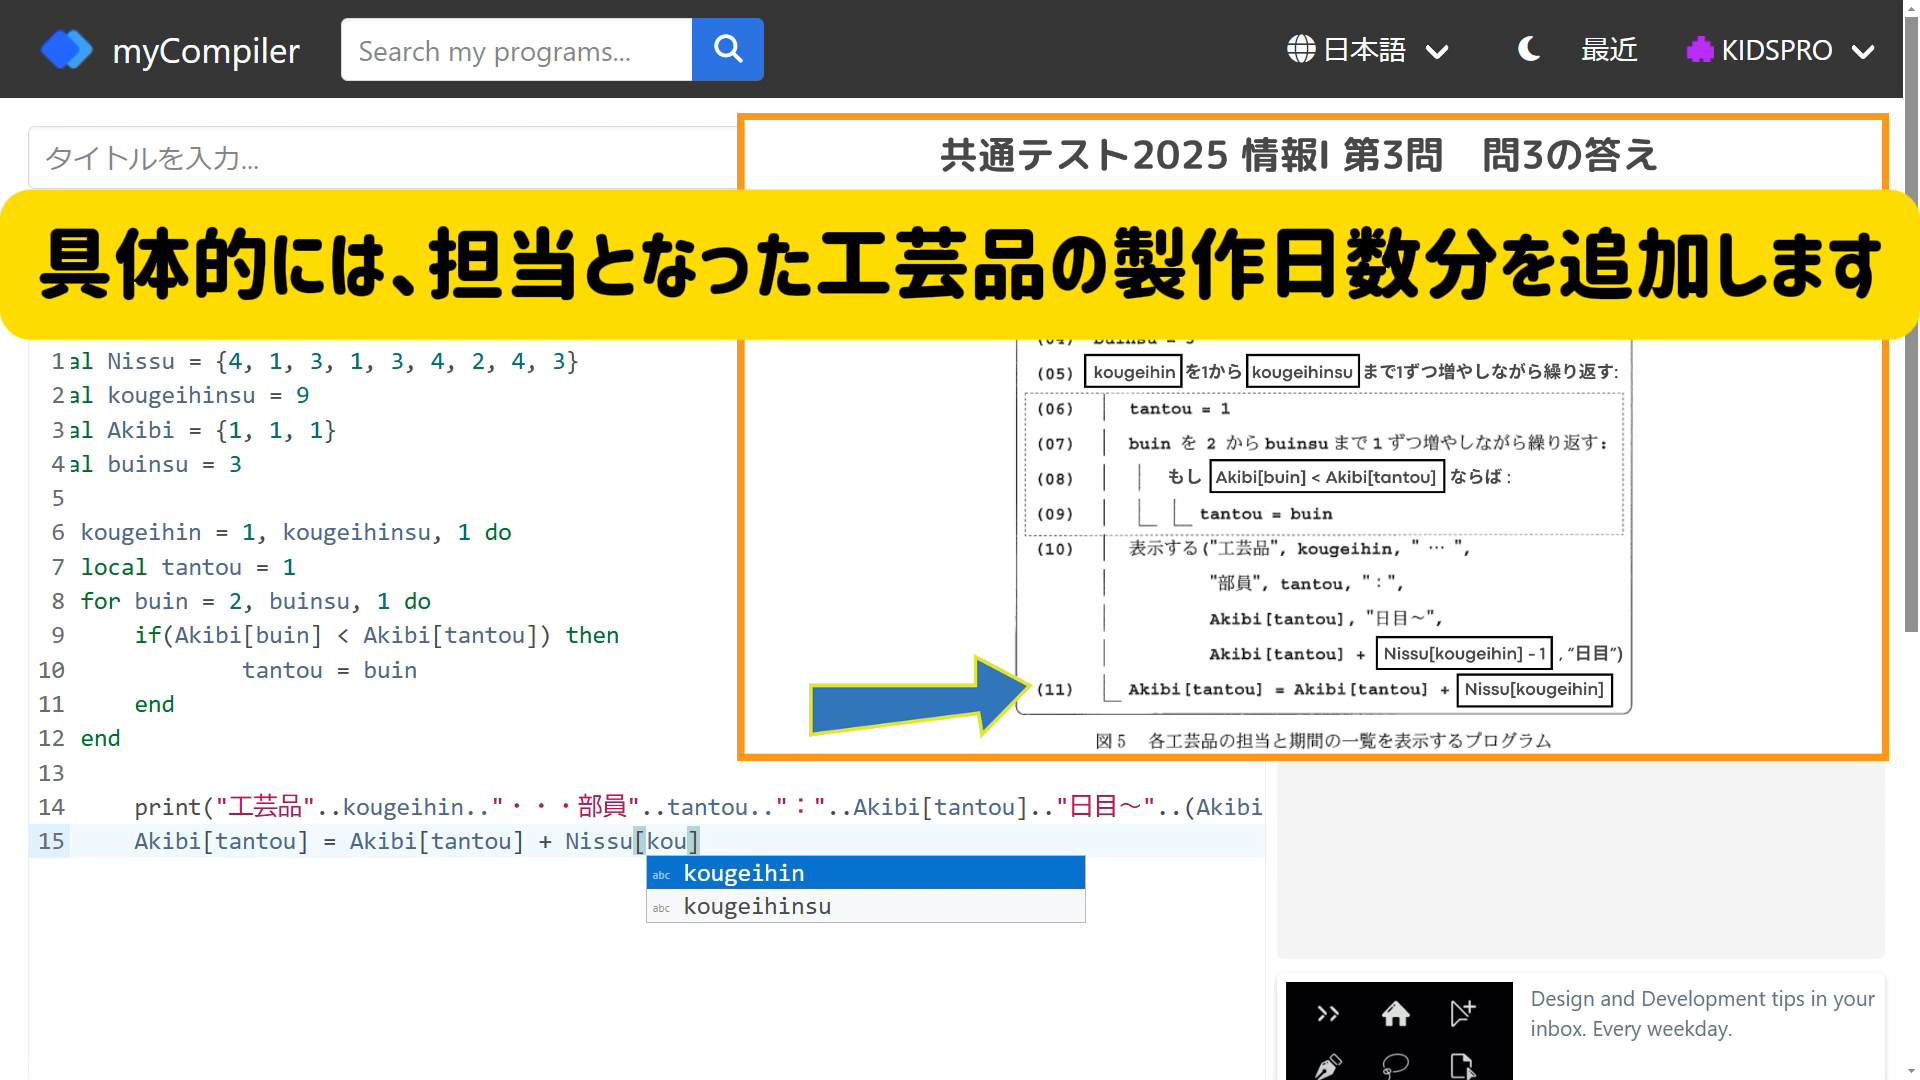The height and width of the screenshot is (1080, 1920).
Task: Click the document icon in the ad panel
Action: [1461, 1066]
